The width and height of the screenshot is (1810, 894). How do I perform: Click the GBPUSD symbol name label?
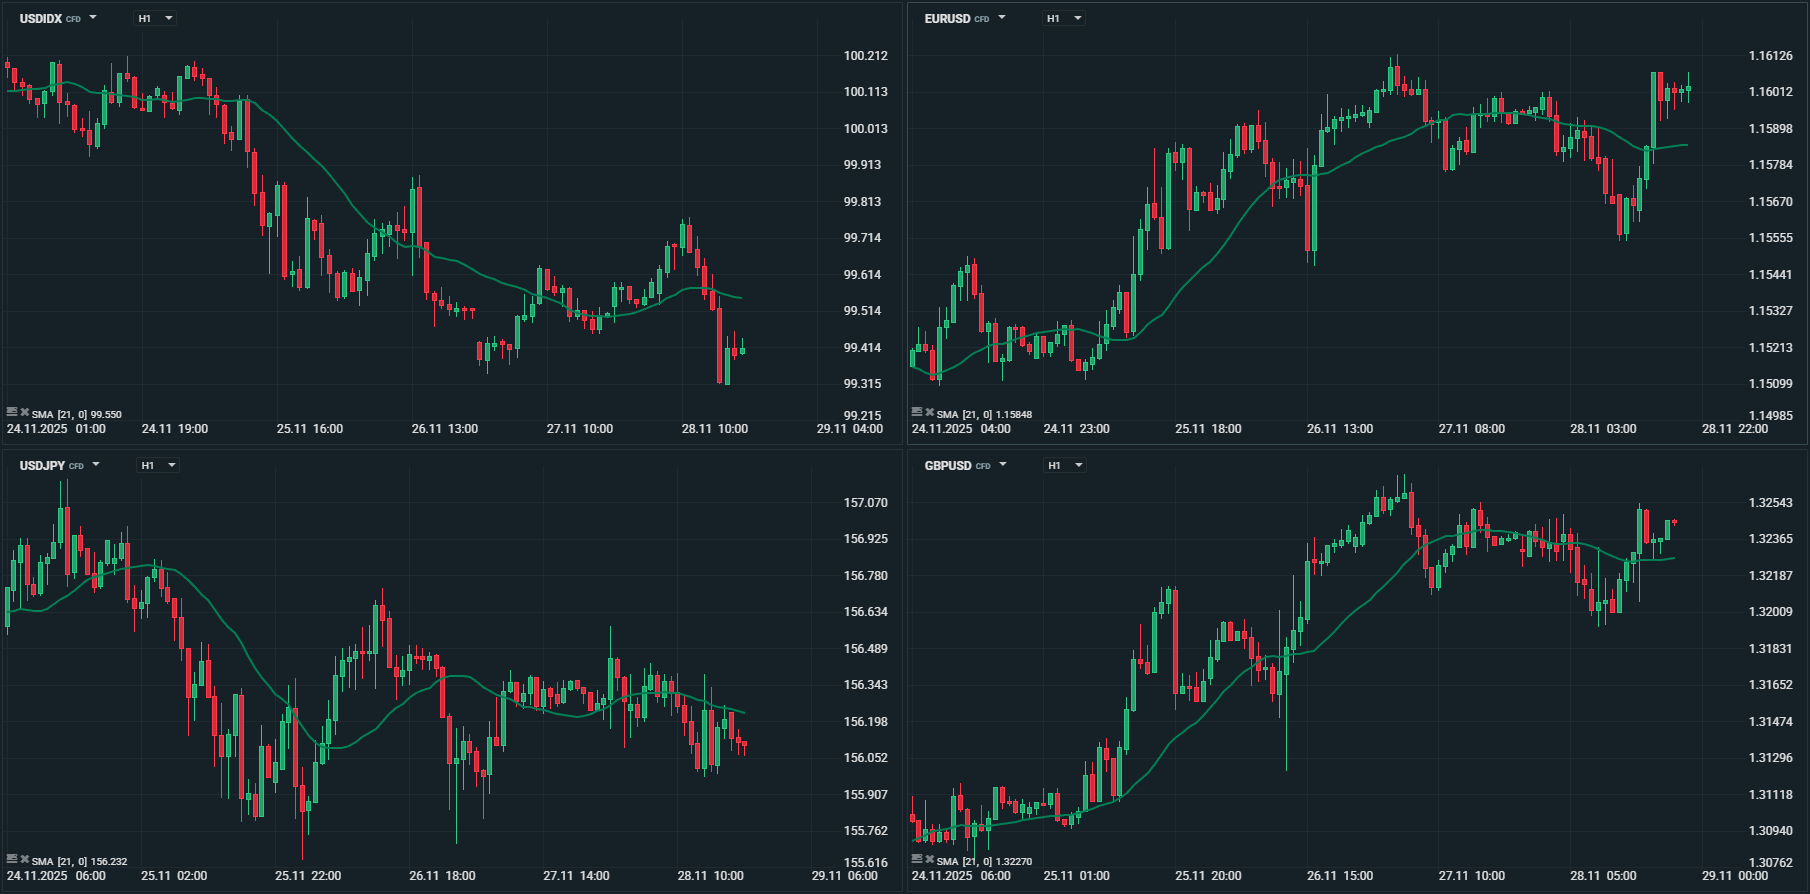(x=948, y=466)
